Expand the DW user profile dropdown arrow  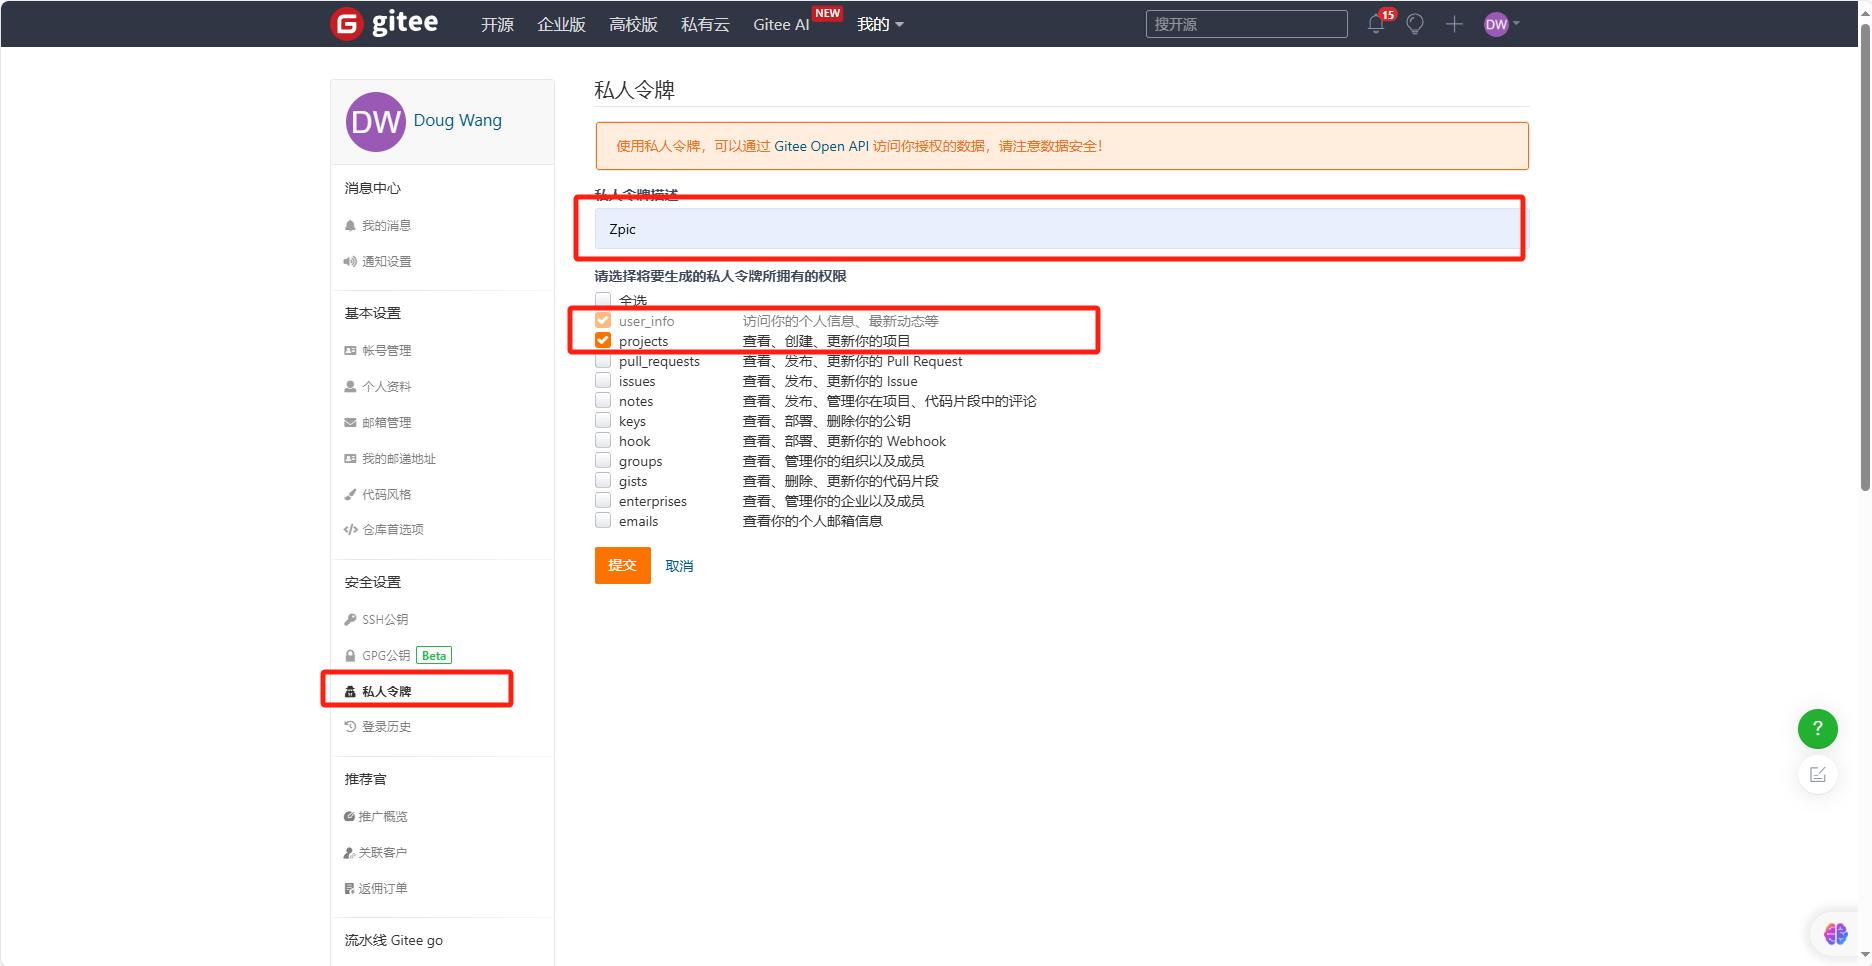tap(1516, 24)
